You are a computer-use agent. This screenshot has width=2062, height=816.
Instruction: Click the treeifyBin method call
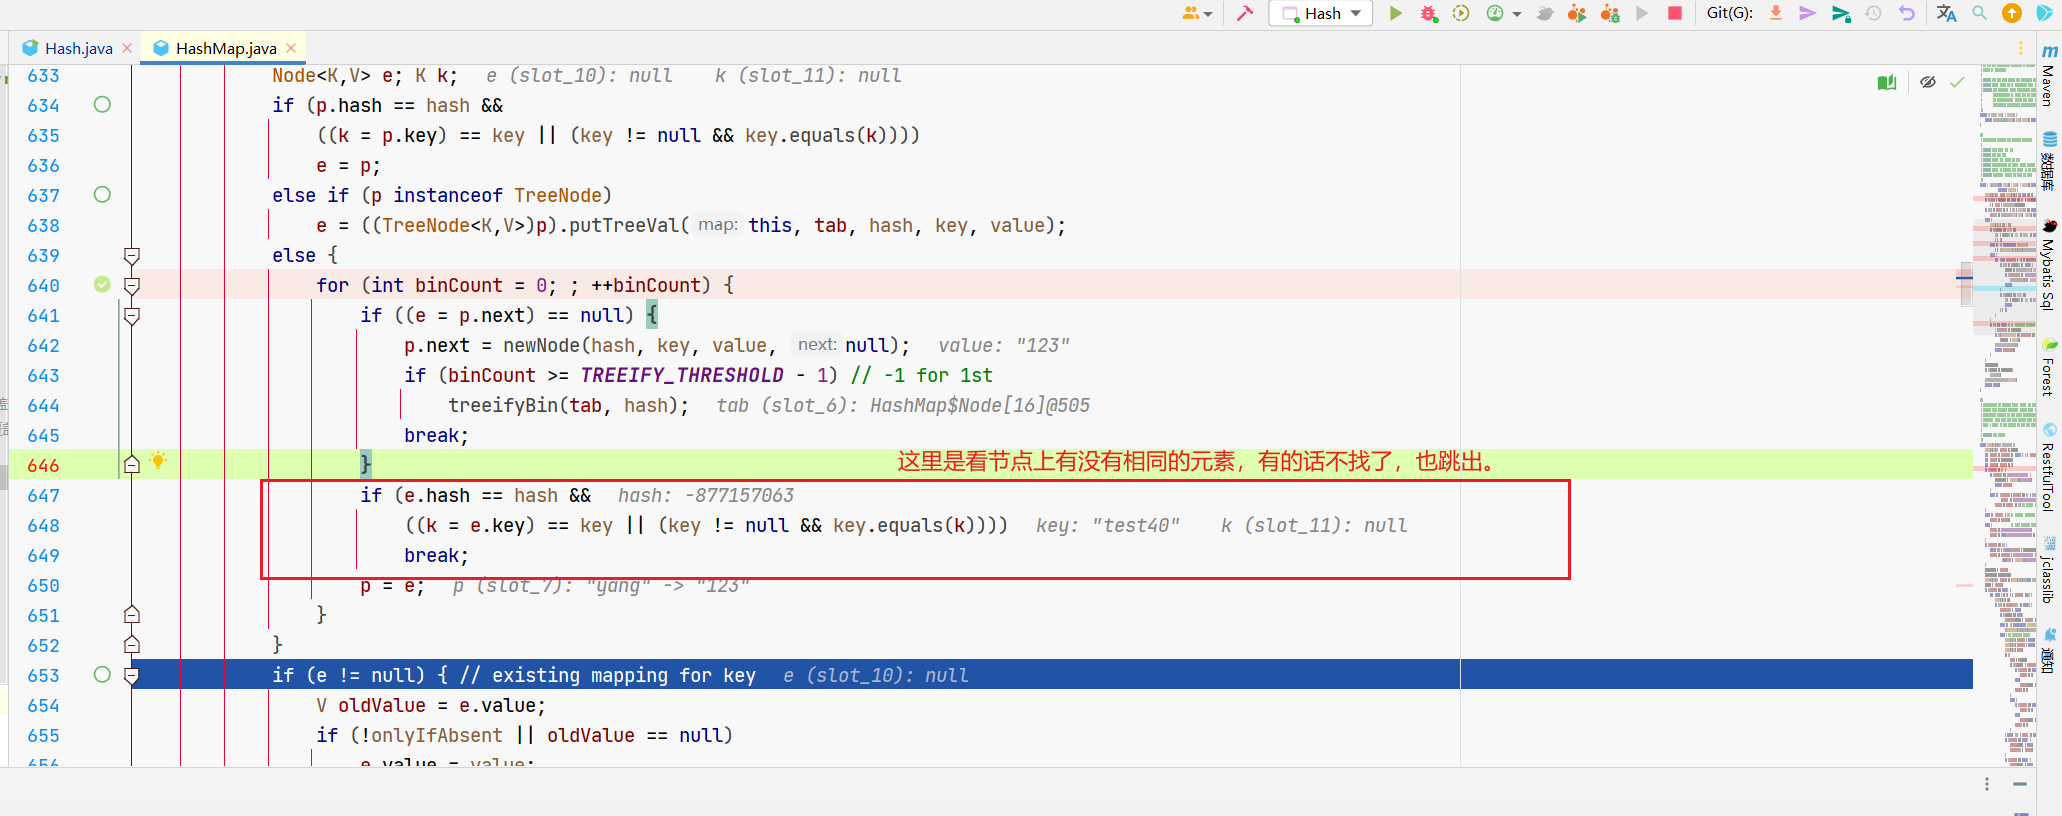[x=503, y=405]
